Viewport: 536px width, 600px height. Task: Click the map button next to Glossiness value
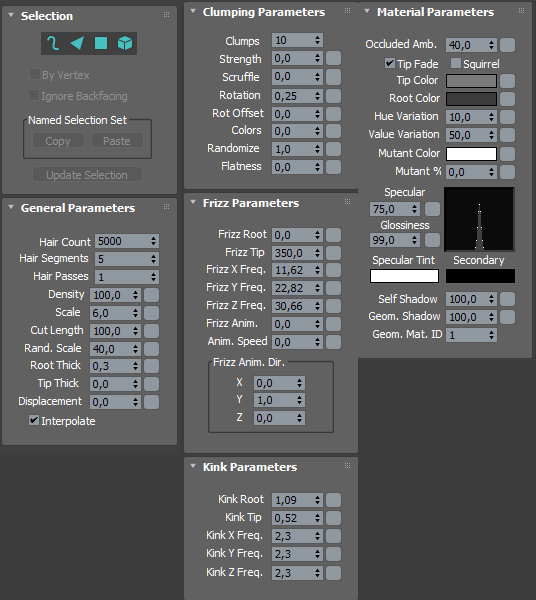[432, 240]
